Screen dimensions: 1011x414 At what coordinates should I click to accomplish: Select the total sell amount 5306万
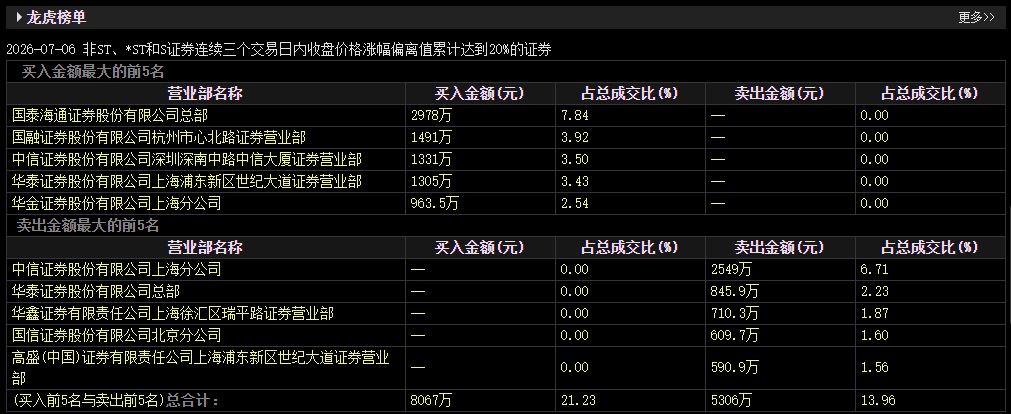coord(731,400)
